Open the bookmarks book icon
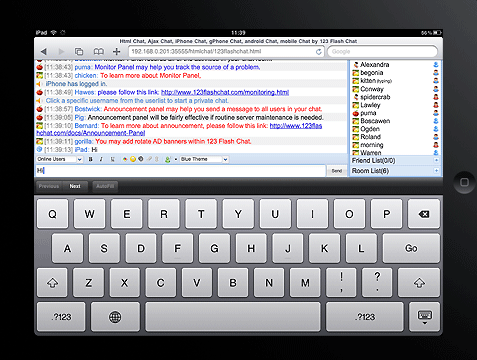Screen dimensions: 477x360 click(98, 52)
